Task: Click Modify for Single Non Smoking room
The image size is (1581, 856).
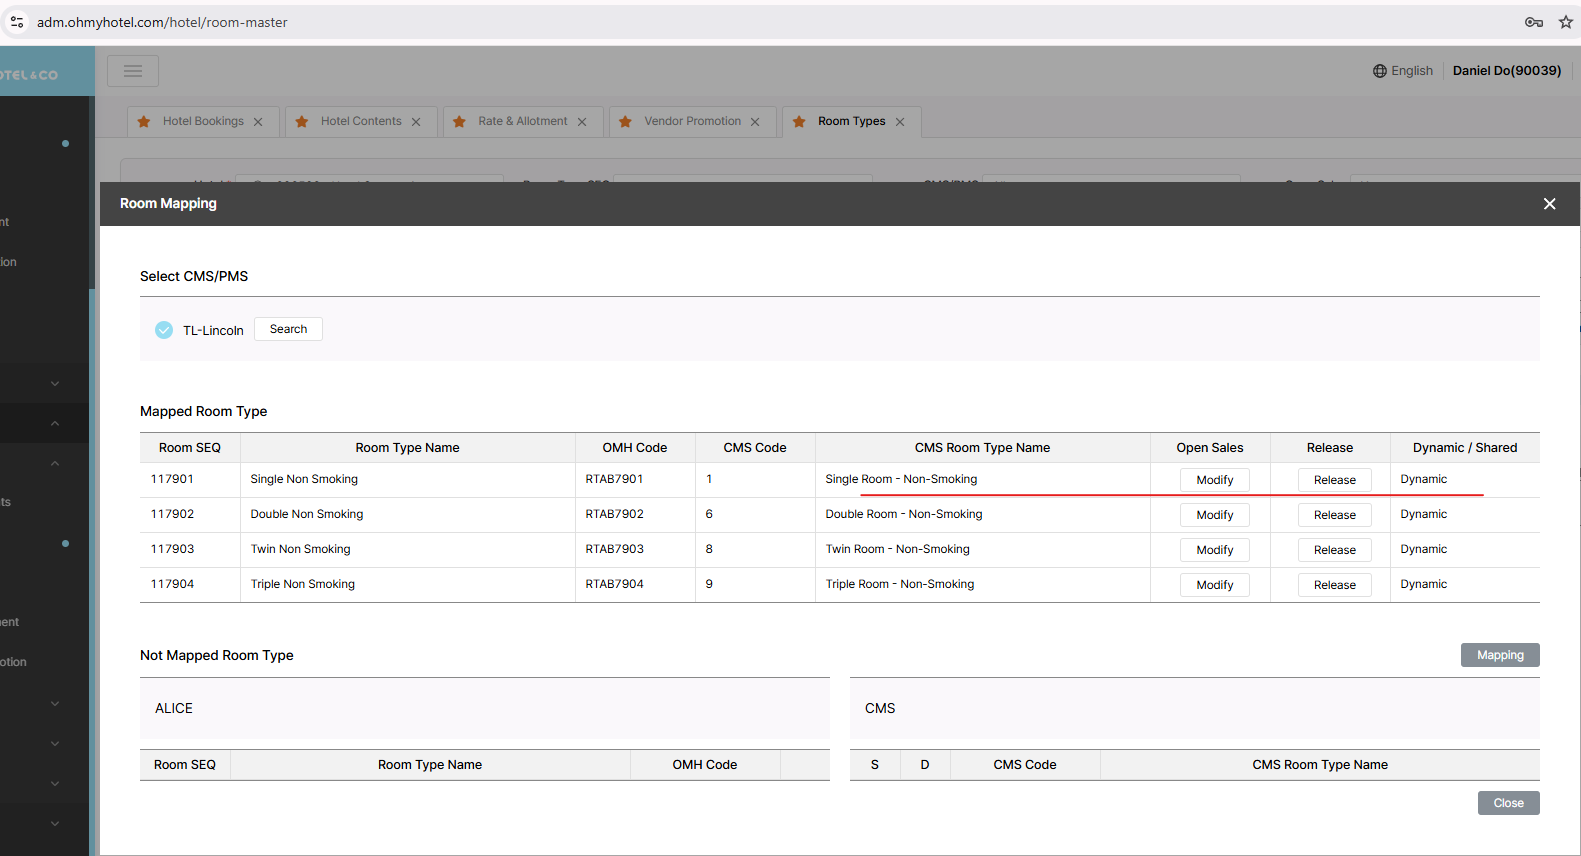Action: 1214,480
